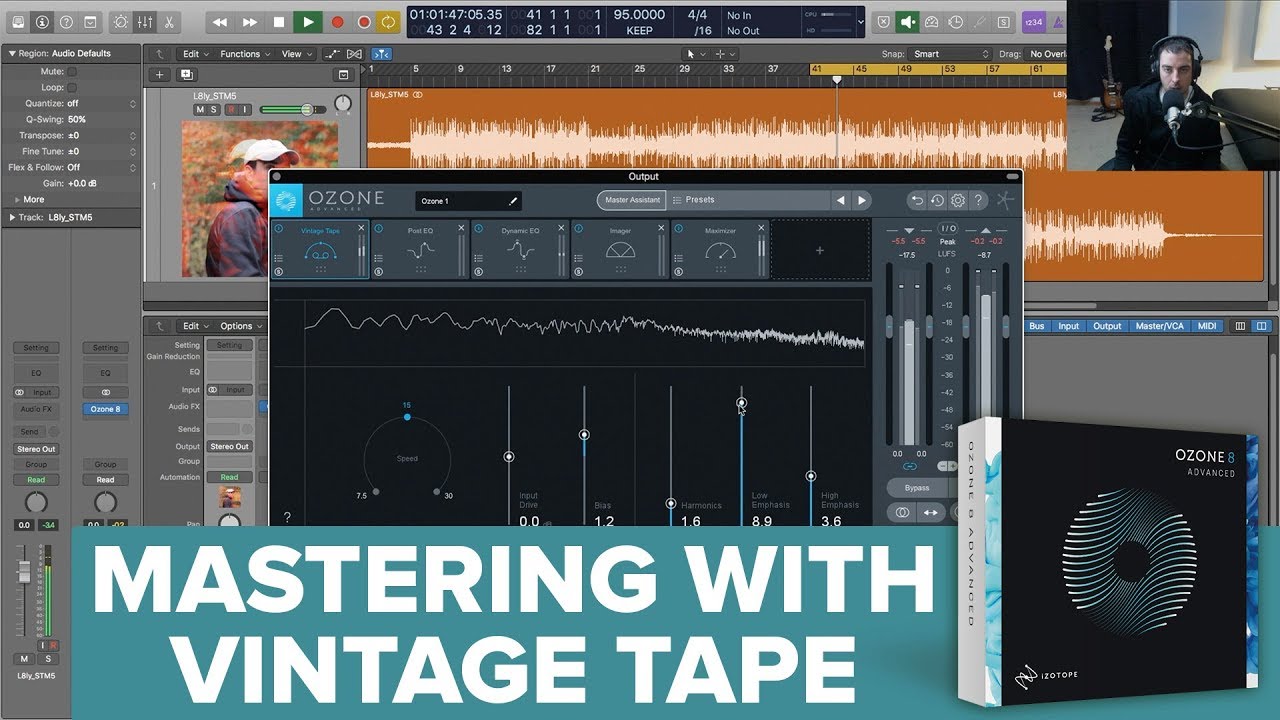Show the Mixer faders icon
Image resolution: width=1280 pixels, height=720 pixels.
click(x=145, y=21)
